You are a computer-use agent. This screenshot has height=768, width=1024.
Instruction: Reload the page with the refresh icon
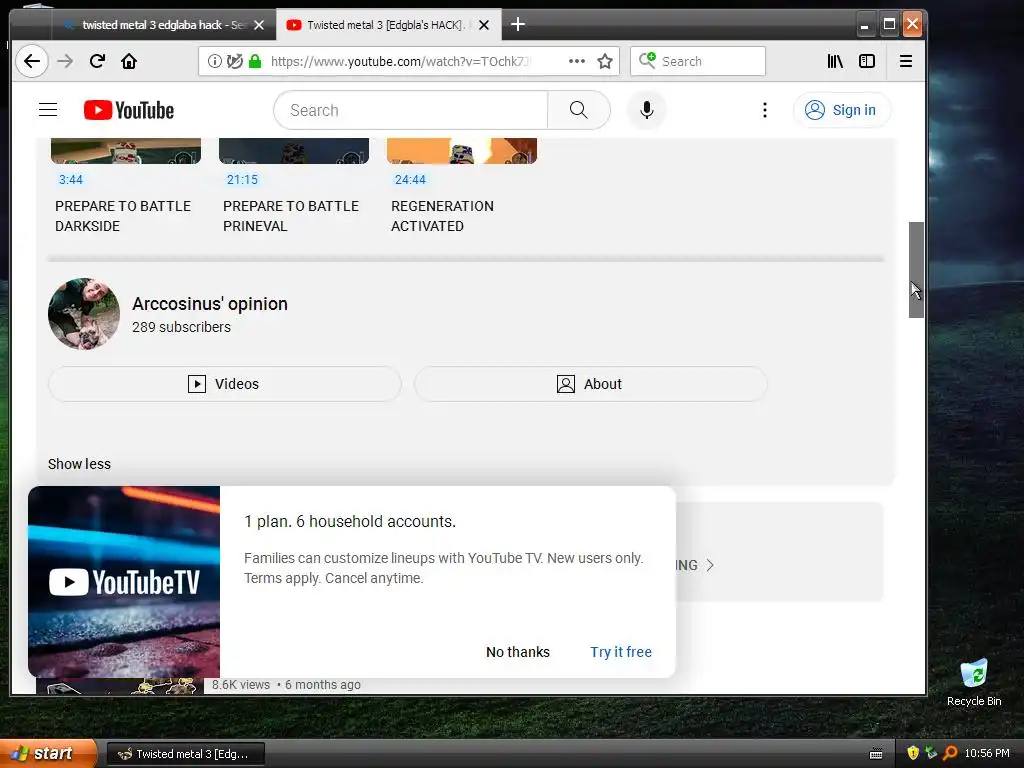97,61
